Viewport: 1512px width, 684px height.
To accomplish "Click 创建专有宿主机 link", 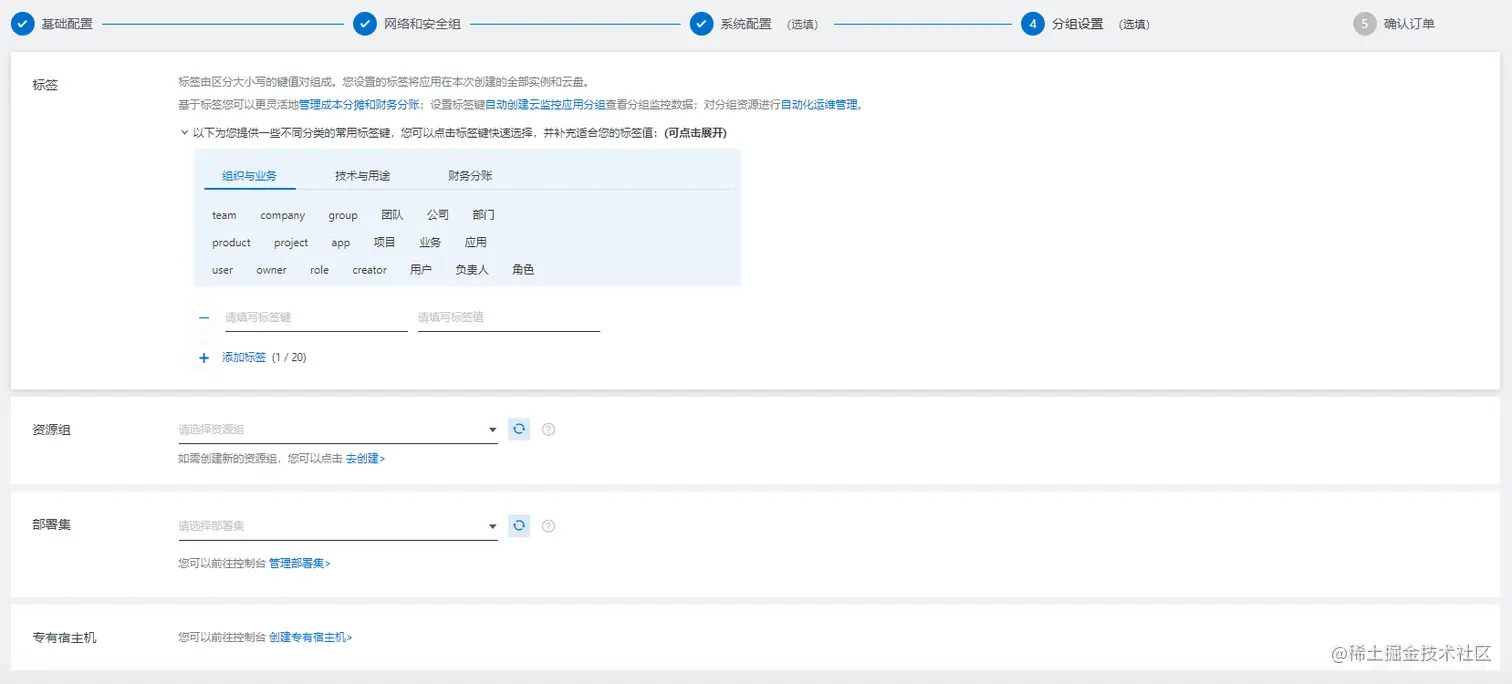I will click(x=310, y=636).
